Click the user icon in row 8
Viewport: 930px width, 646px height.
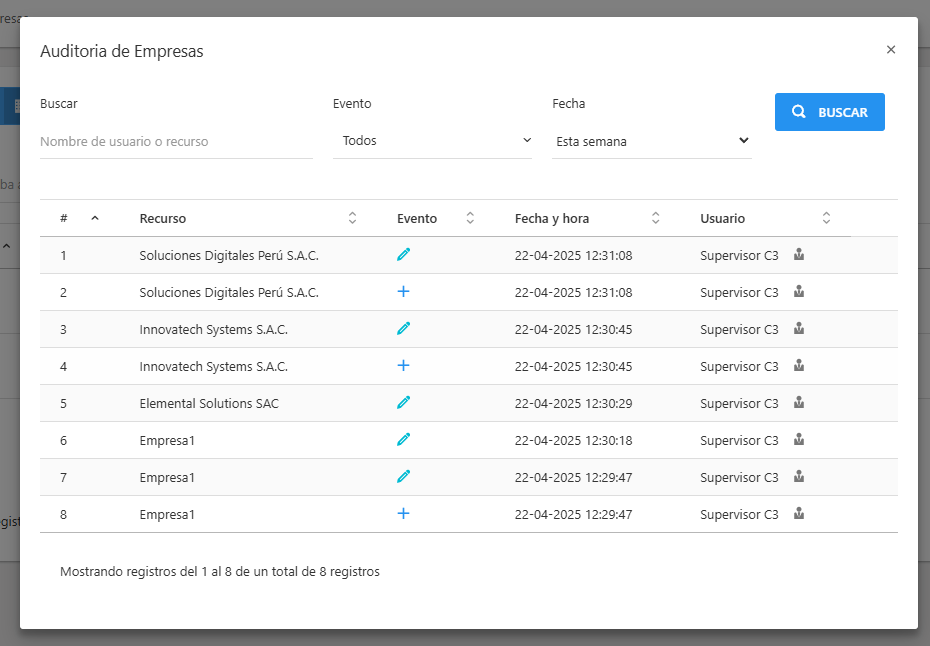799,514
